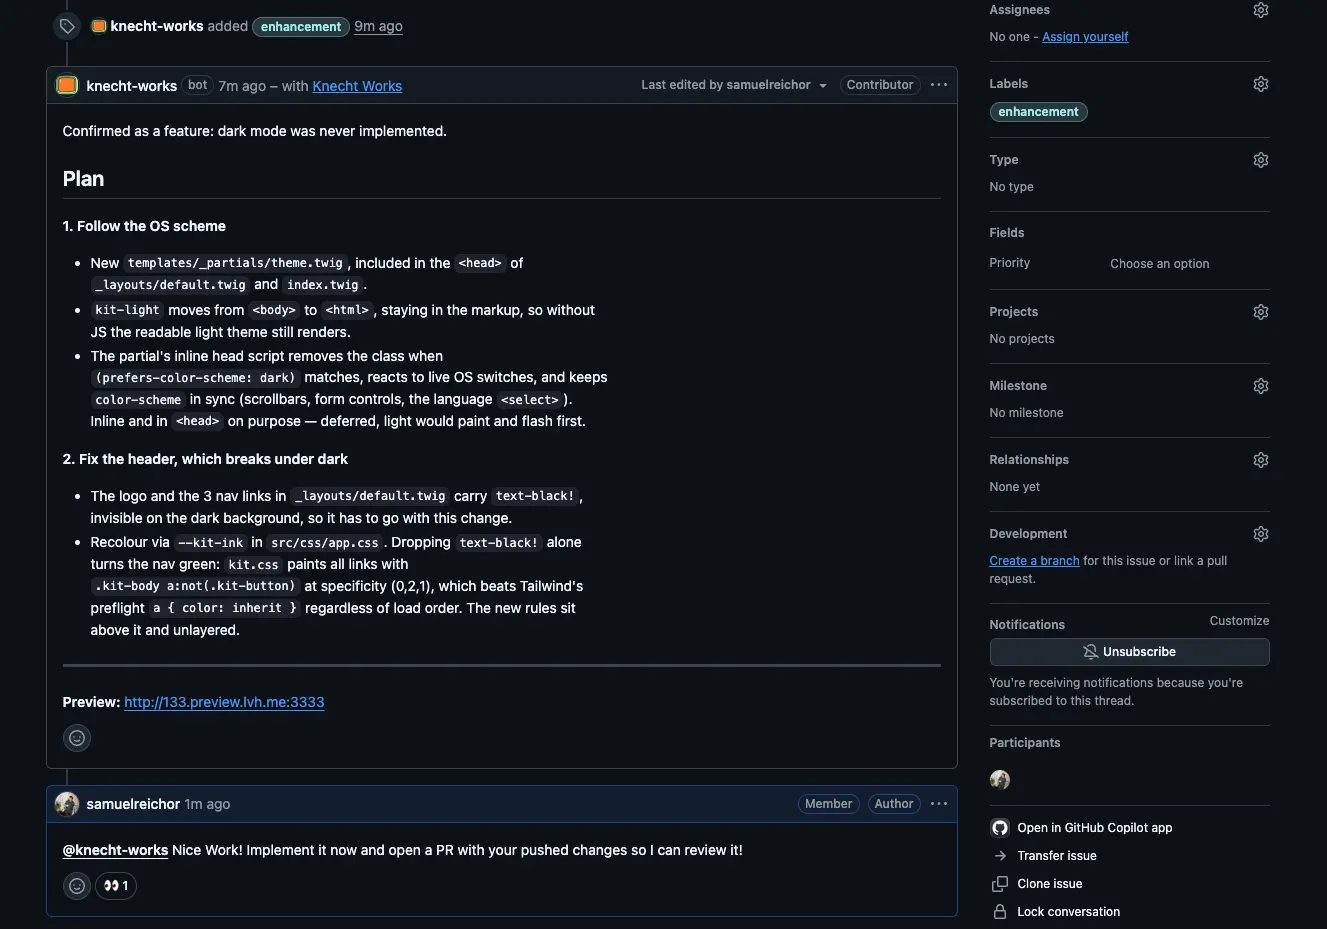Open the preview URL link
Screen dimensions: 1327x929
coord(224,702)
